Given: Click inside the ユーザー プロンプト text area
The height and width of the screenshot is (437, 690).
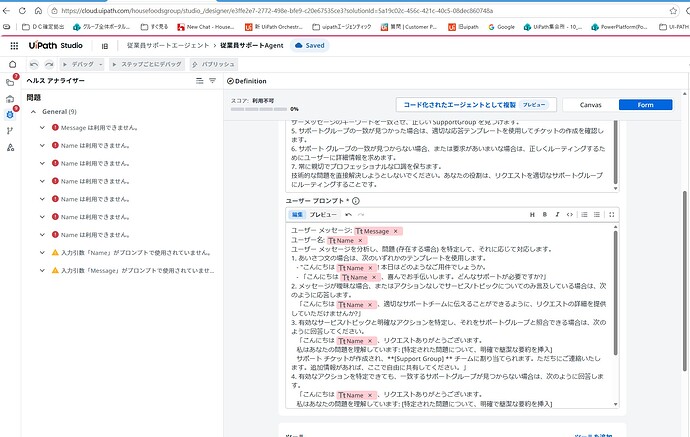Looking at the screenshot, I should (449, 316).
